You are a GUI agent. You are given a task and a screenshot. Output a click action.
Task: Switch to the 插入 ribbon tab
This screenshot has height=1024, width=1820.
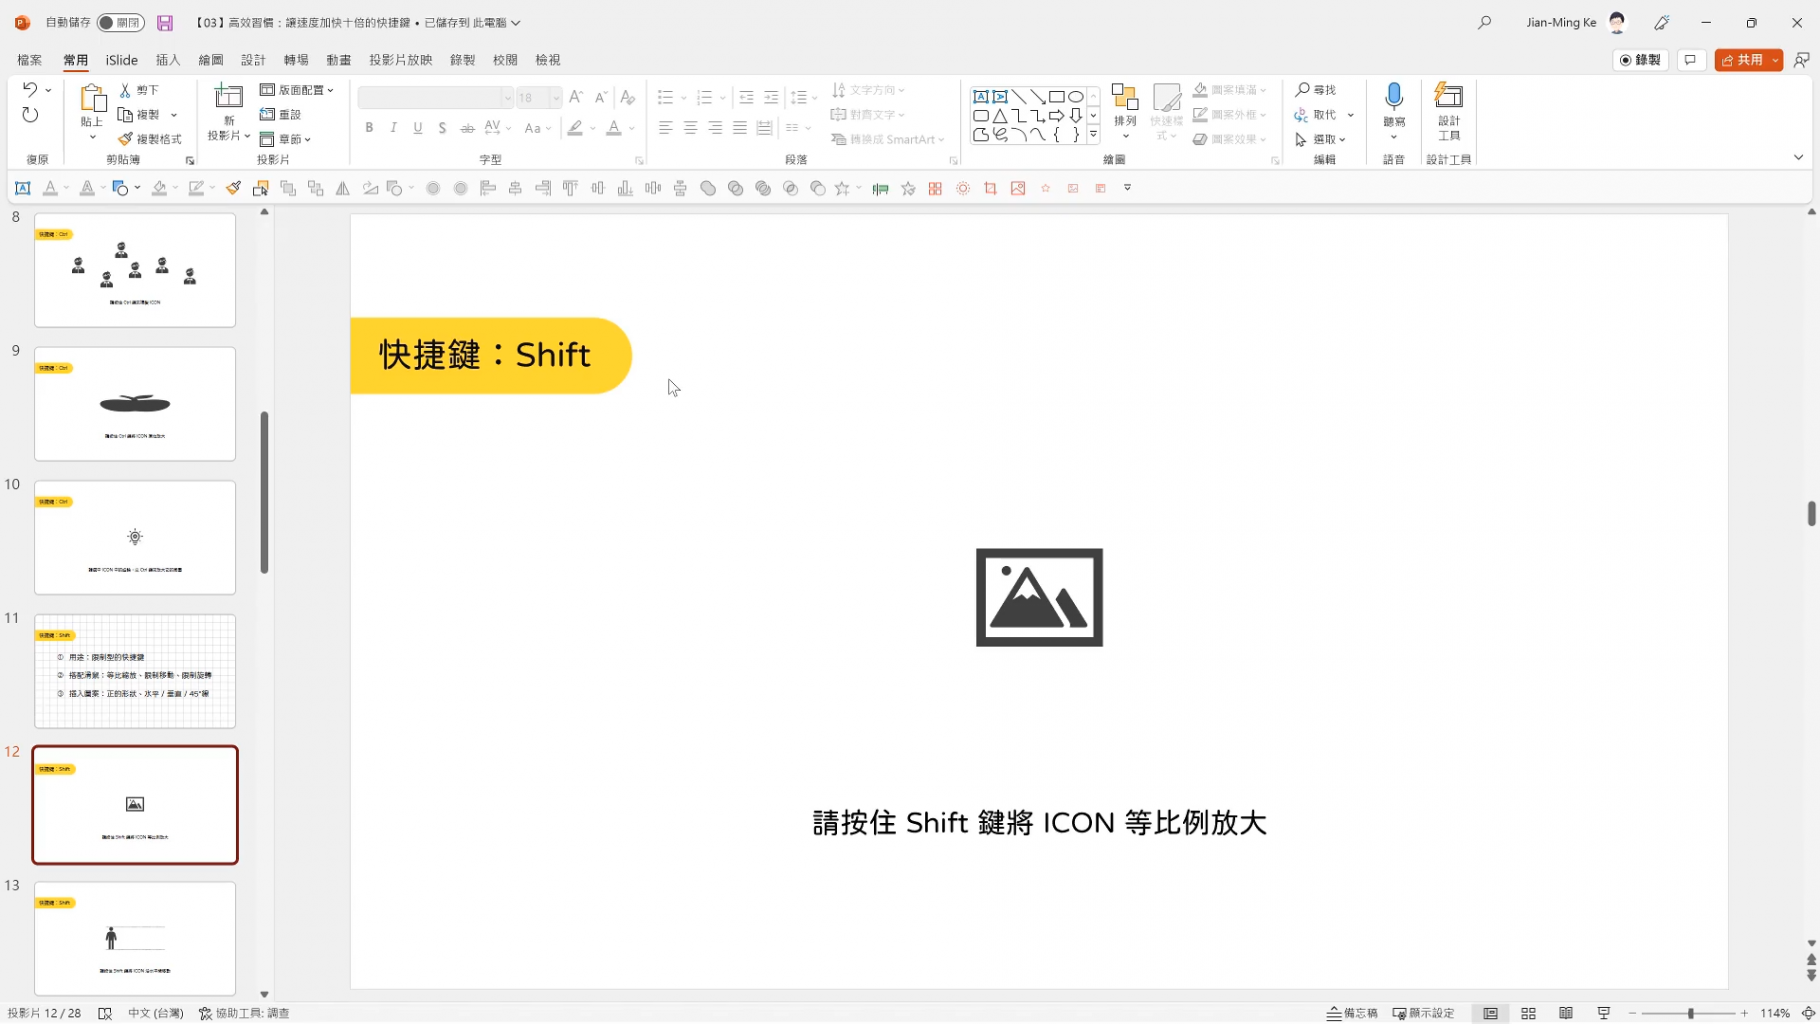tap(167, 59)
